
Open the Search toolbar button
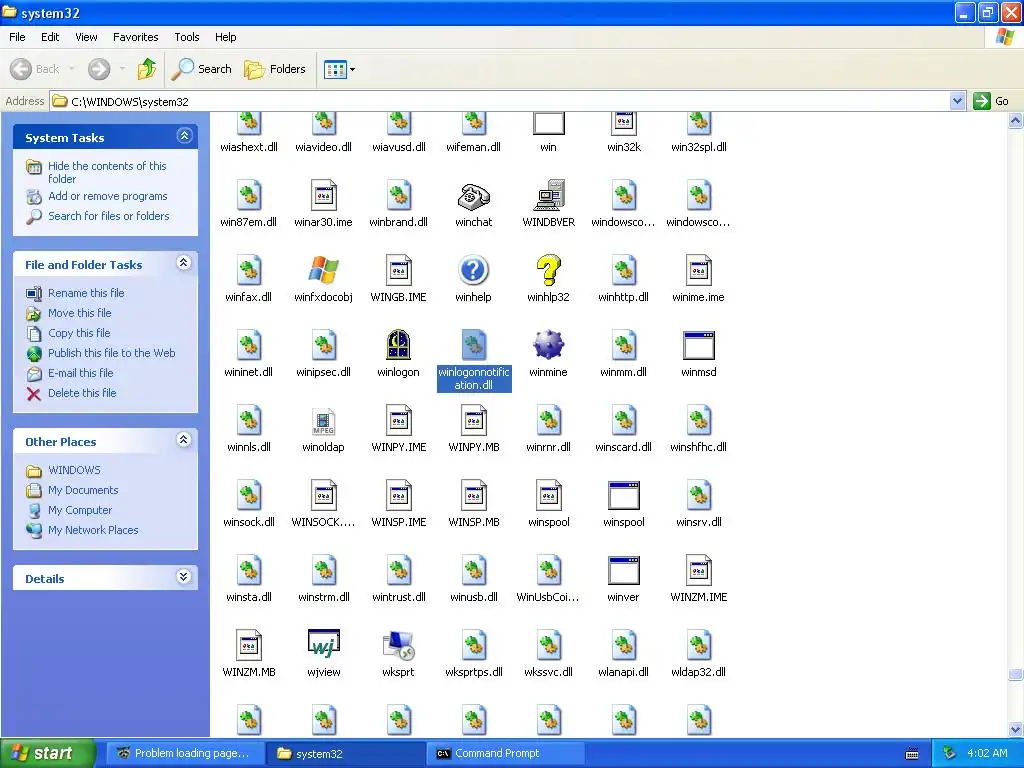(x=202, y=69)
